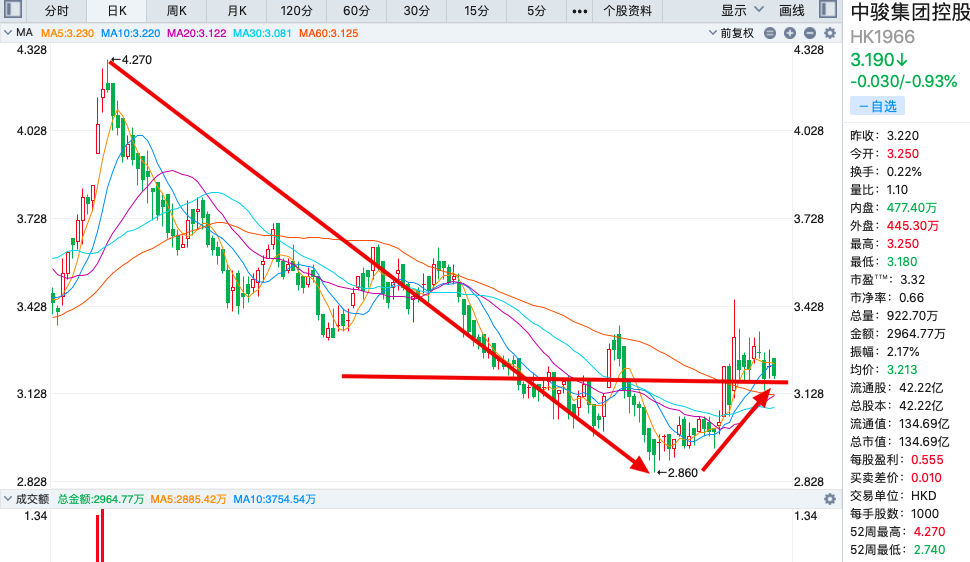Click the 总股本 42.22亿 row
The width and height of the screenshot is (970, 562).
897,405
